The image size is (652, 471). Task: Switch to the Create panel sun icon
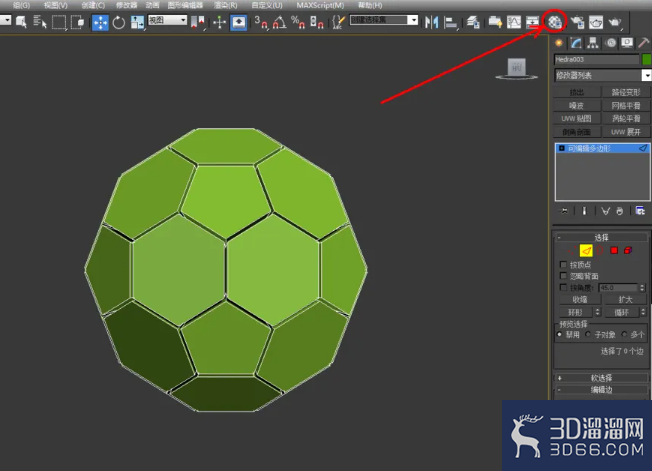click(559, 43)
